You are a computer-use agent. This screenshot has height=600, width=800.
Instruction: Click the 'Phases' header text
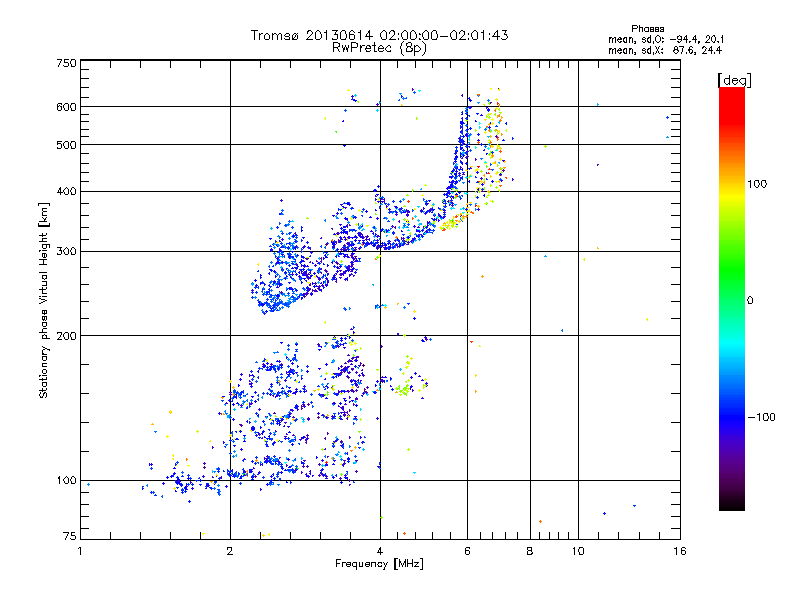click(x=647, y=29)
